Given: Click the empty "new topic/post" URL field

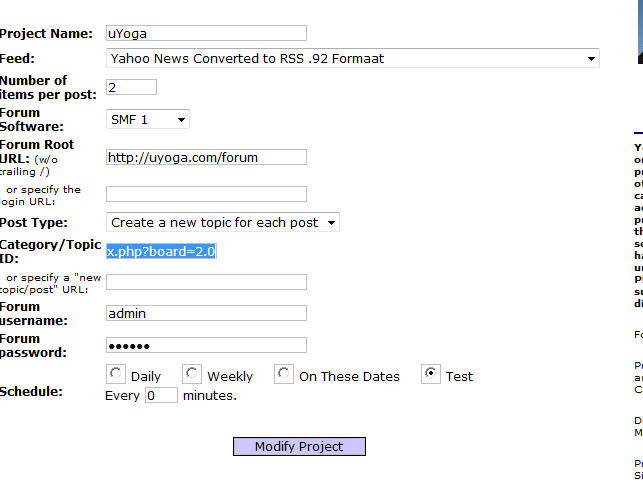Looking at the screenshot, I should click(206, 283).
